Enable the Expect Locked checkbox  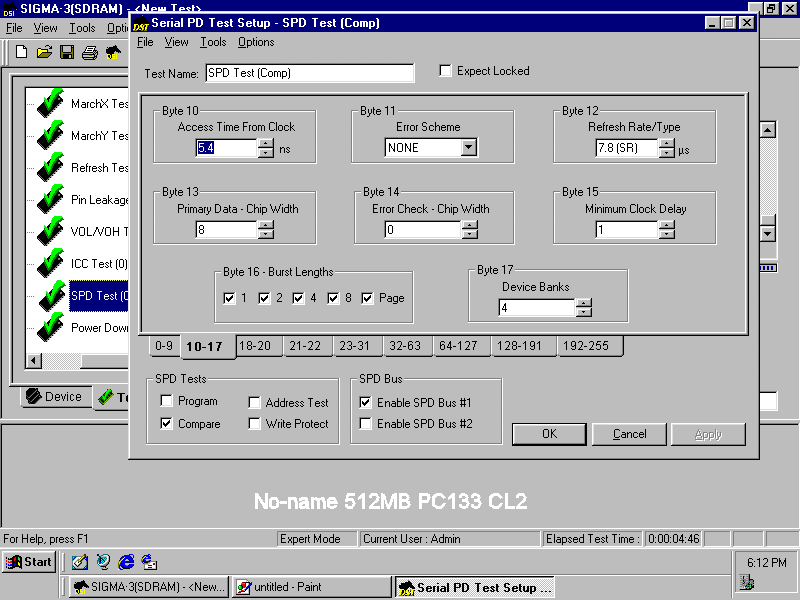coord(446,70)
